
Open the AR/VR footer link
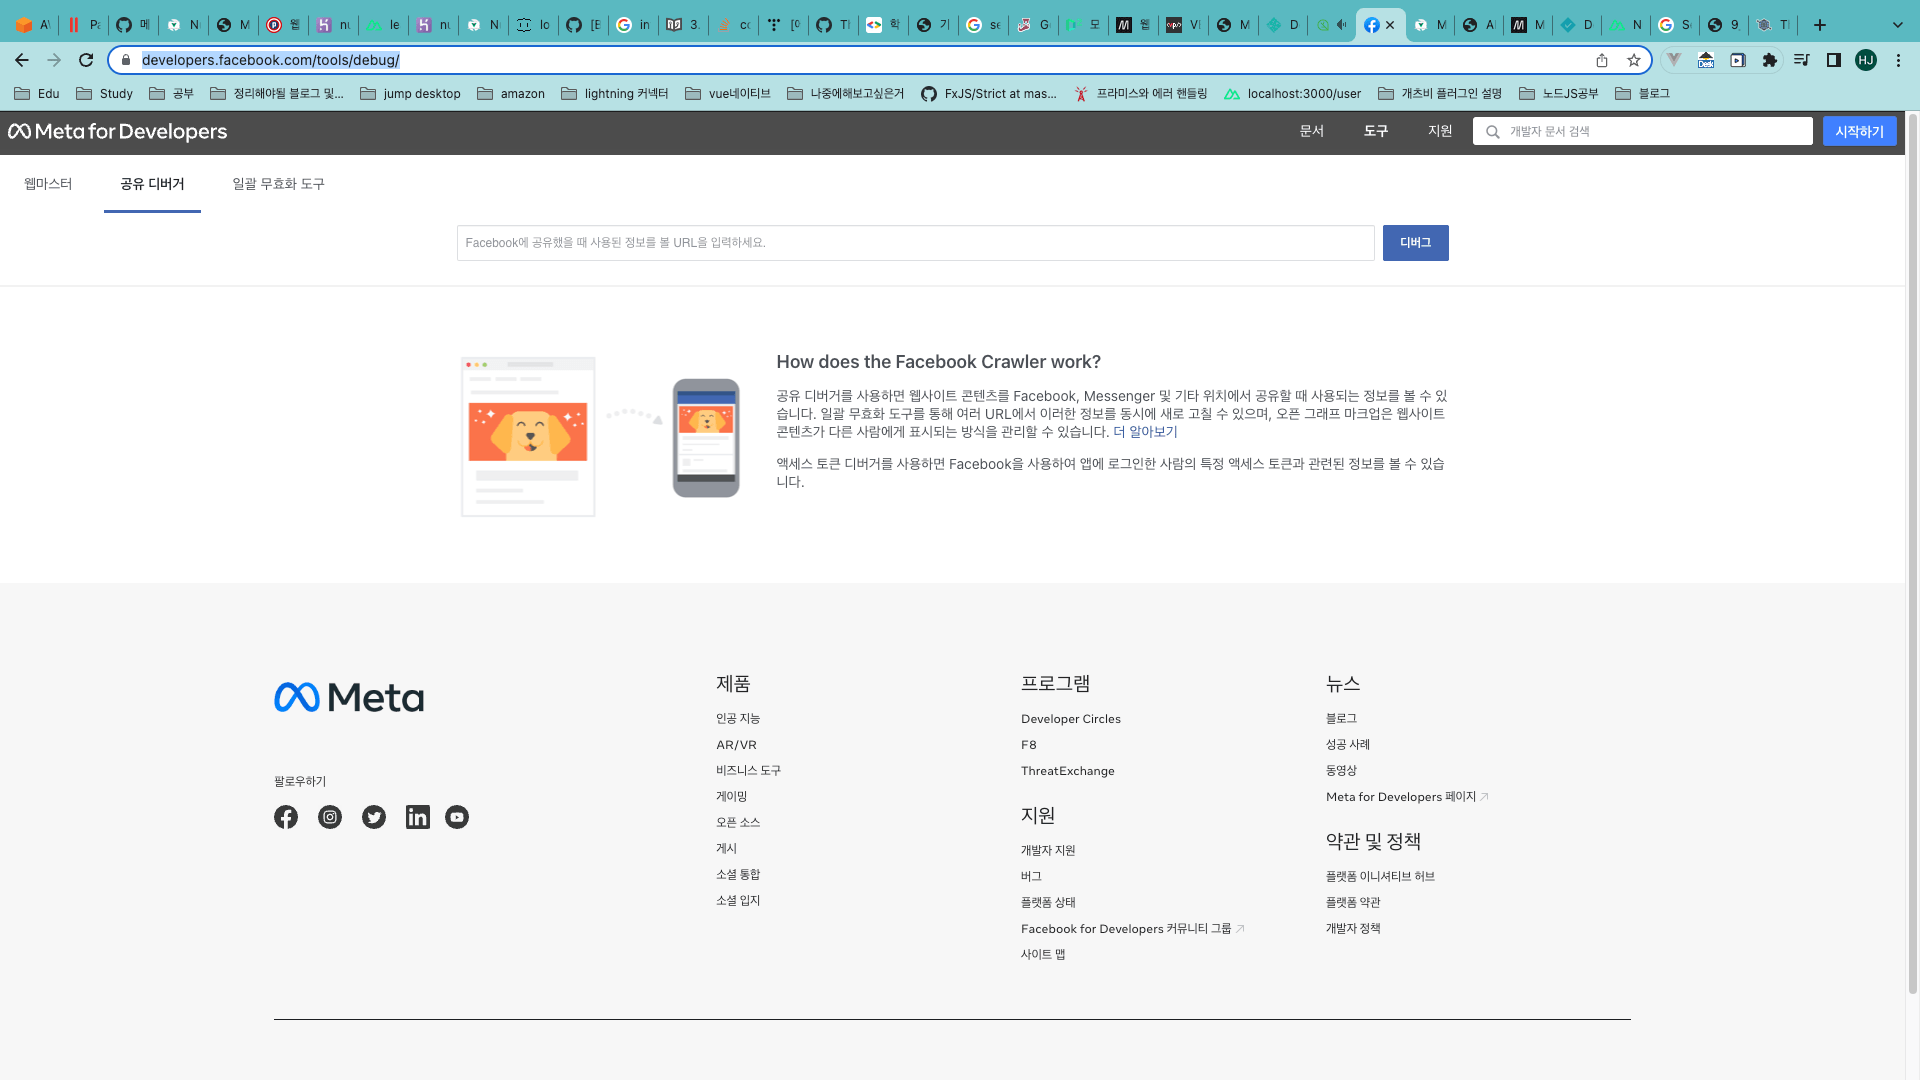(736, 745)
